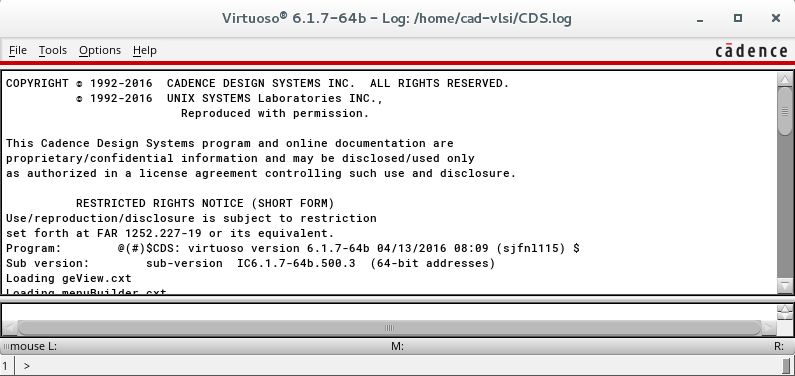
Task: Click the command pane's small down arrow
Action: point(785,316)
